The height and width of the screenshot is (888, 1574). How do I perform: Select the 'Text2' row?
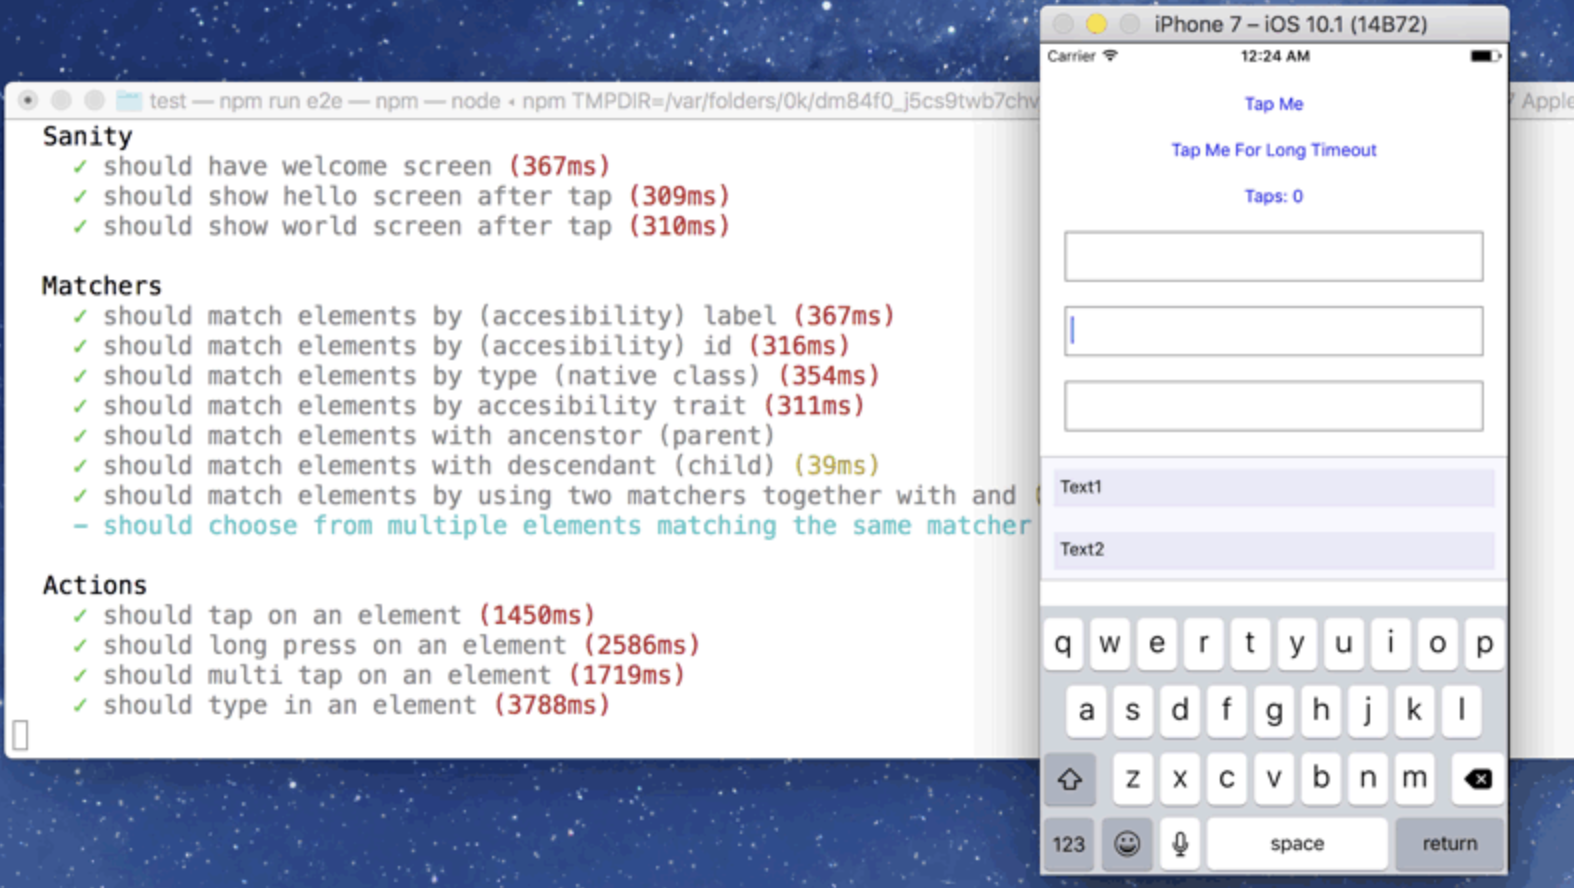1273,549
